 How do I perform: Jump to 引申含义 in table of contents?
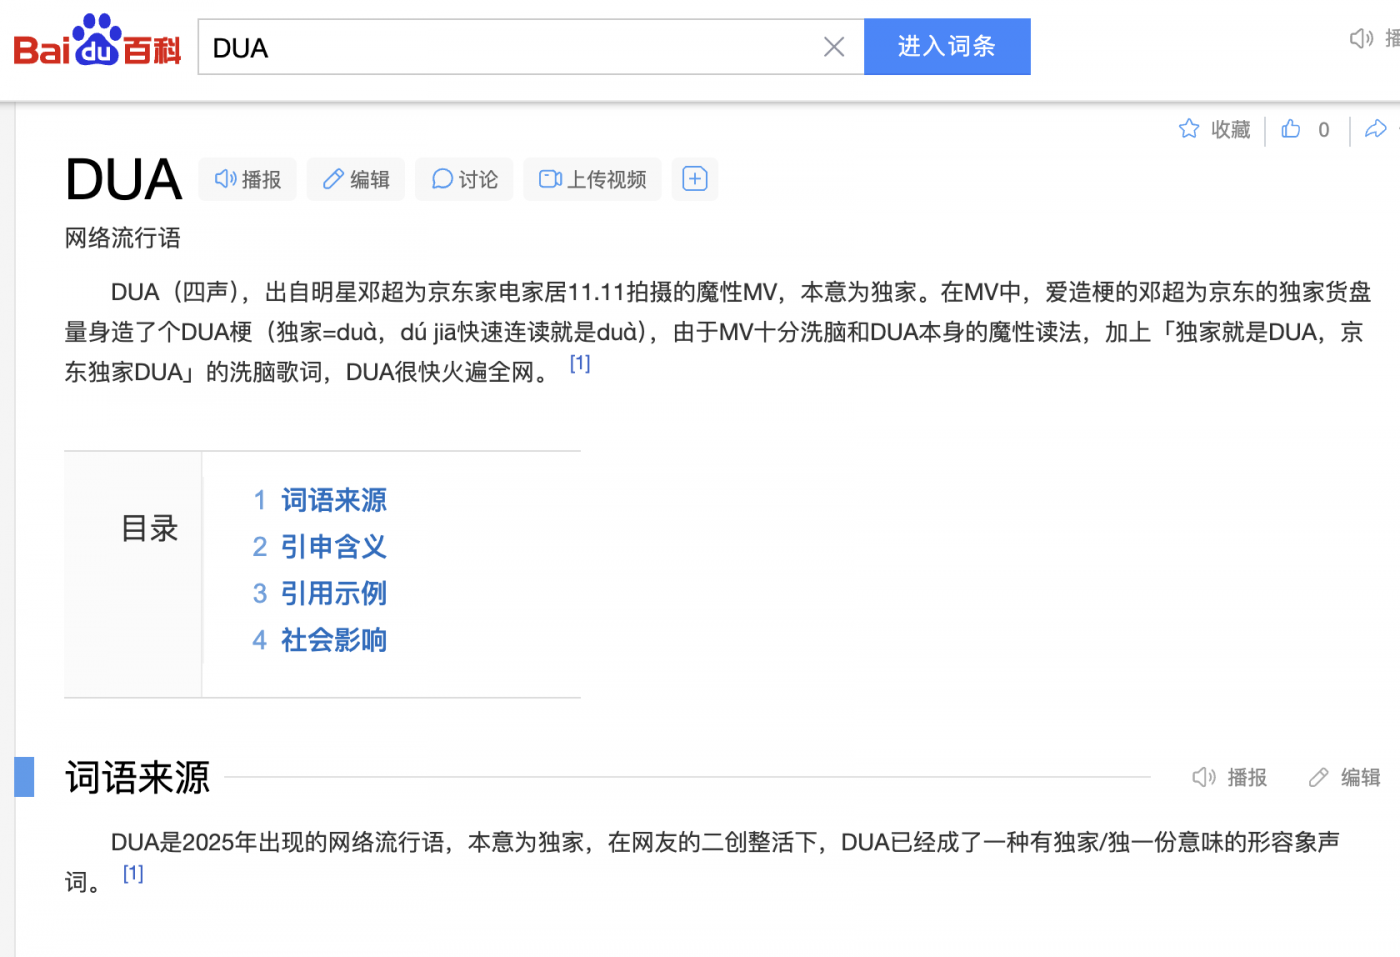(x=333, y=547)
